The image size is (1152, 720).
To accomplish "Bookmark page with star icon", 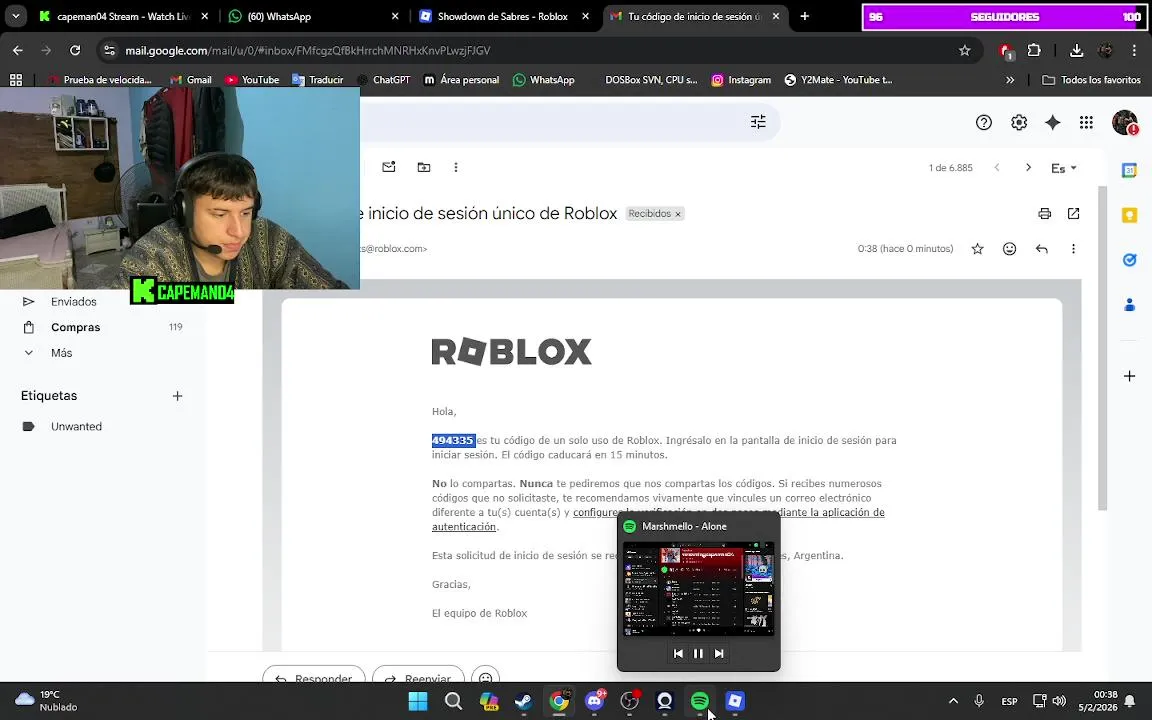I will [x=964, y=51].
